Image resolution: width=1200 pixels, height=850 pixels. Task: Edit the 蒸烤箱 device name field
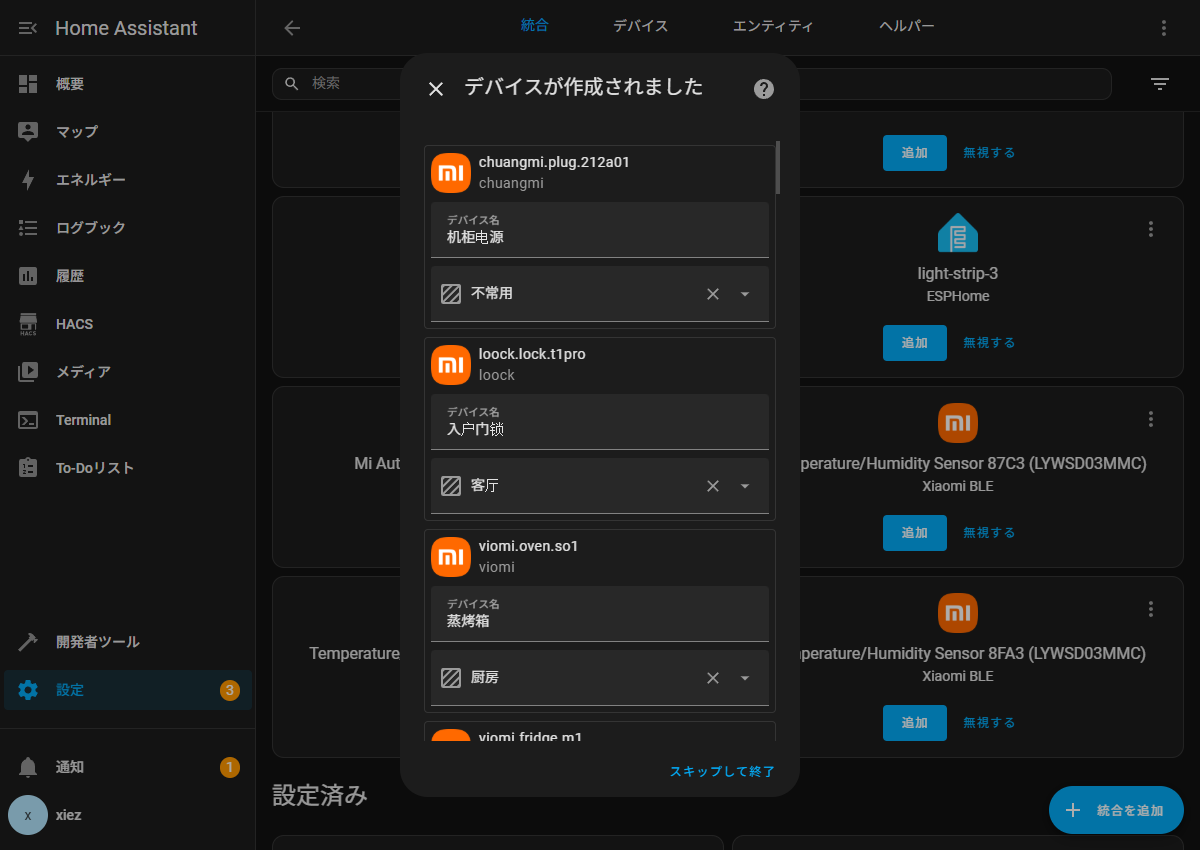pyautogui.click(x=600, y=614)
